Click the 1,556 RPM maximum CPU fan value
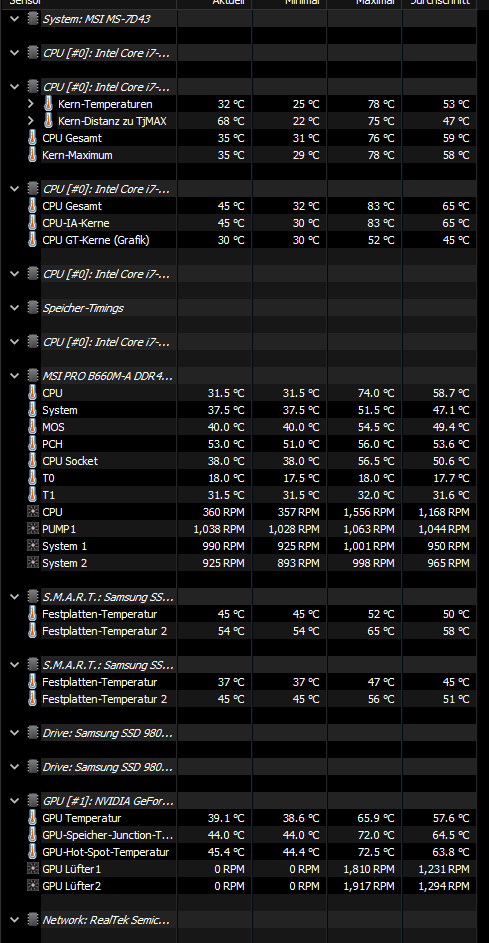The height and width of the screenshot is (943, 489). tap(369, 512)
